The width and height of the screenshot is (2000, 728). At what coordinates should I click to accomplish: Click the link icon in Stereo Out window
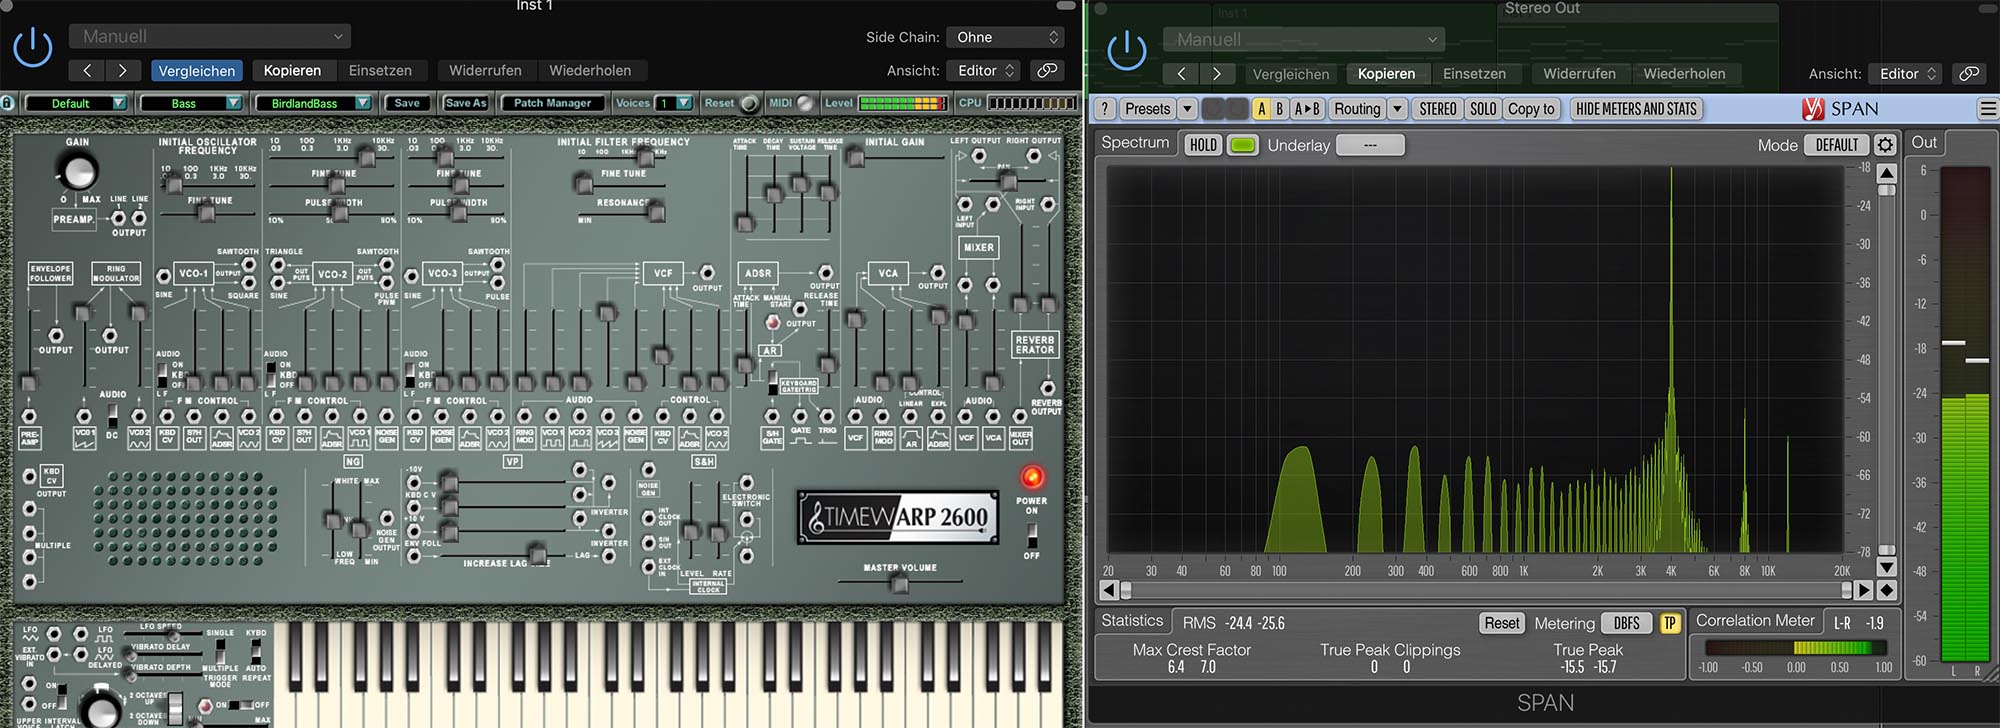[1969, 73]
